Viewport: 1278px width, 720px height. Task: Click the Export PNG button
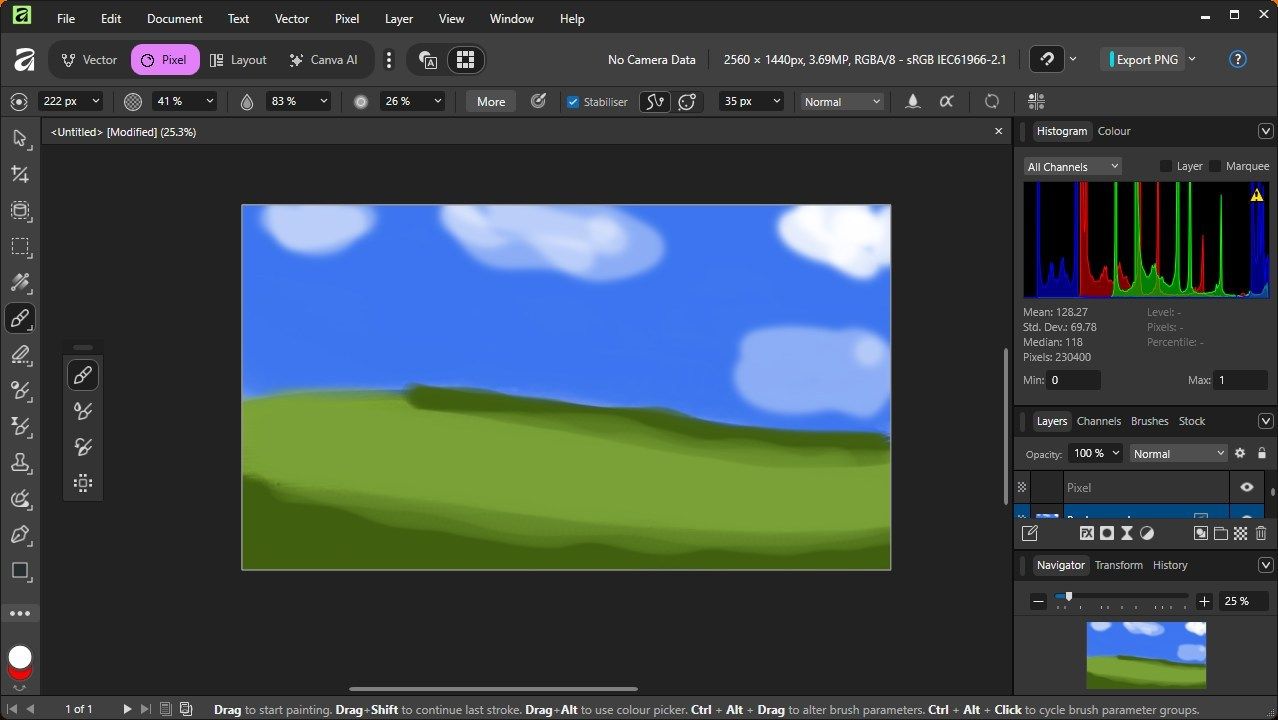pyautogui.click(x=1143, y=59)
